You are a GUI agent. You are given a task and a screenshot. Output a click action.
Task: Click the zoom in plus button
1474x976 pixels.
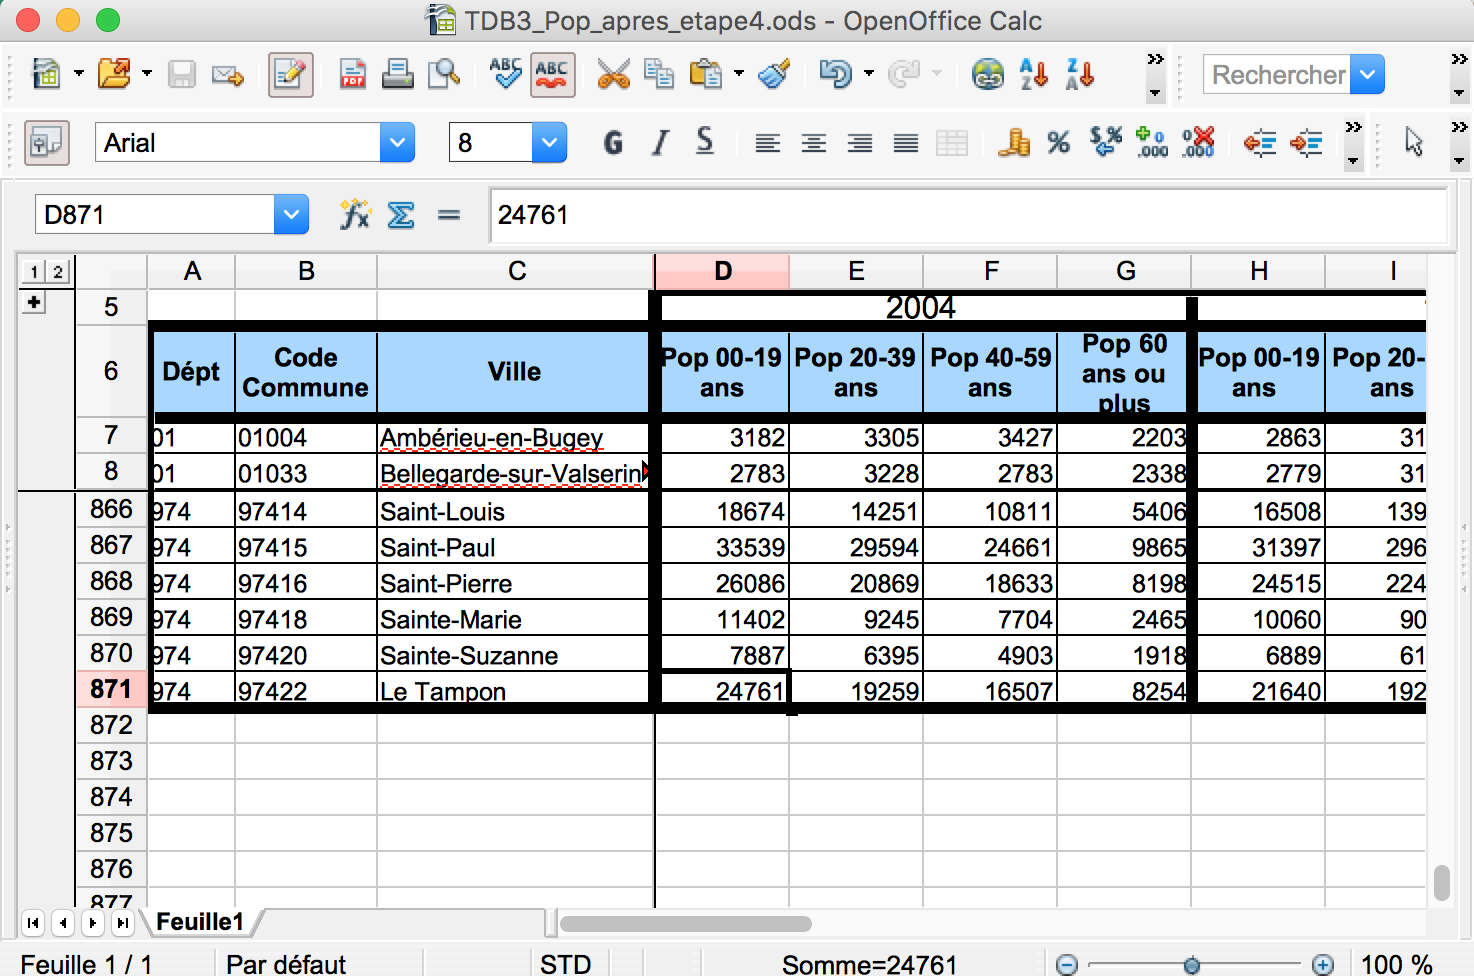[1322, 964]
